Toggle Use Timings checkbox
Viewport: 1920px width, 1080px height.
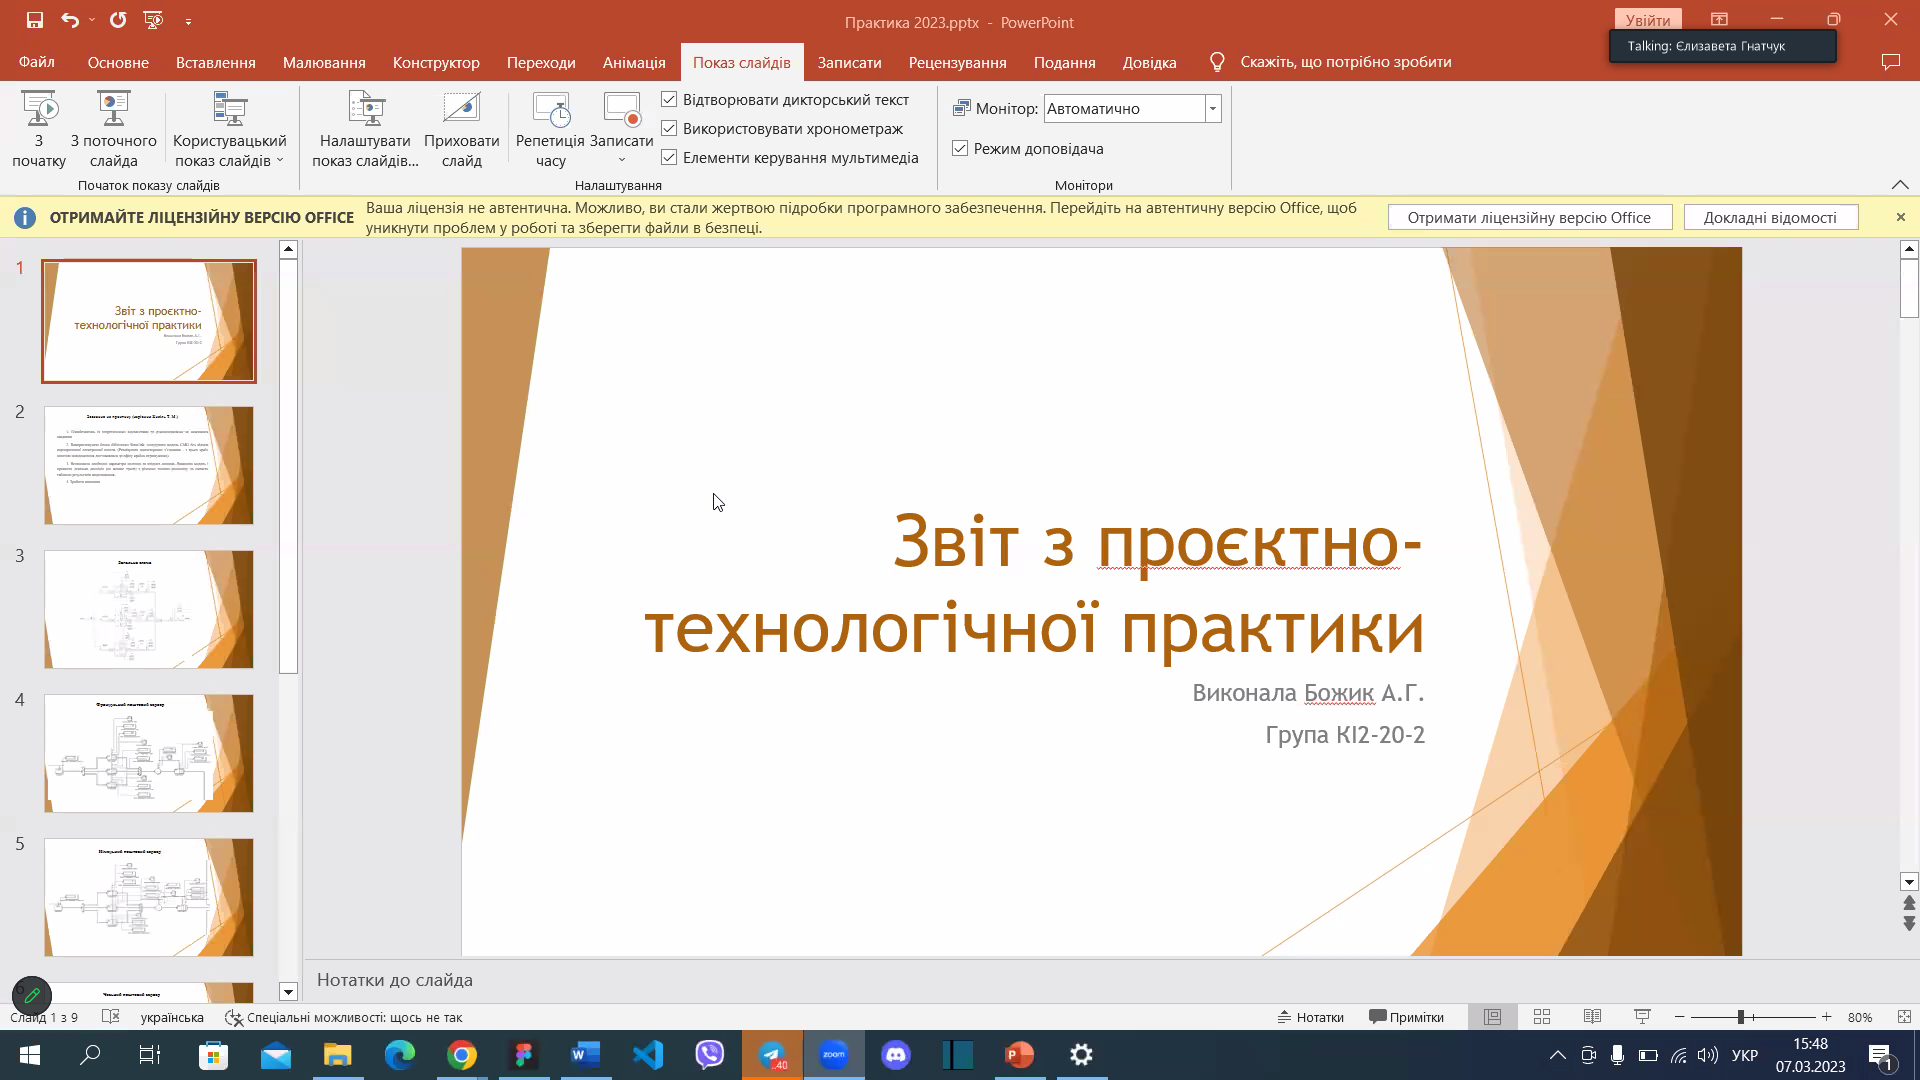669,129
